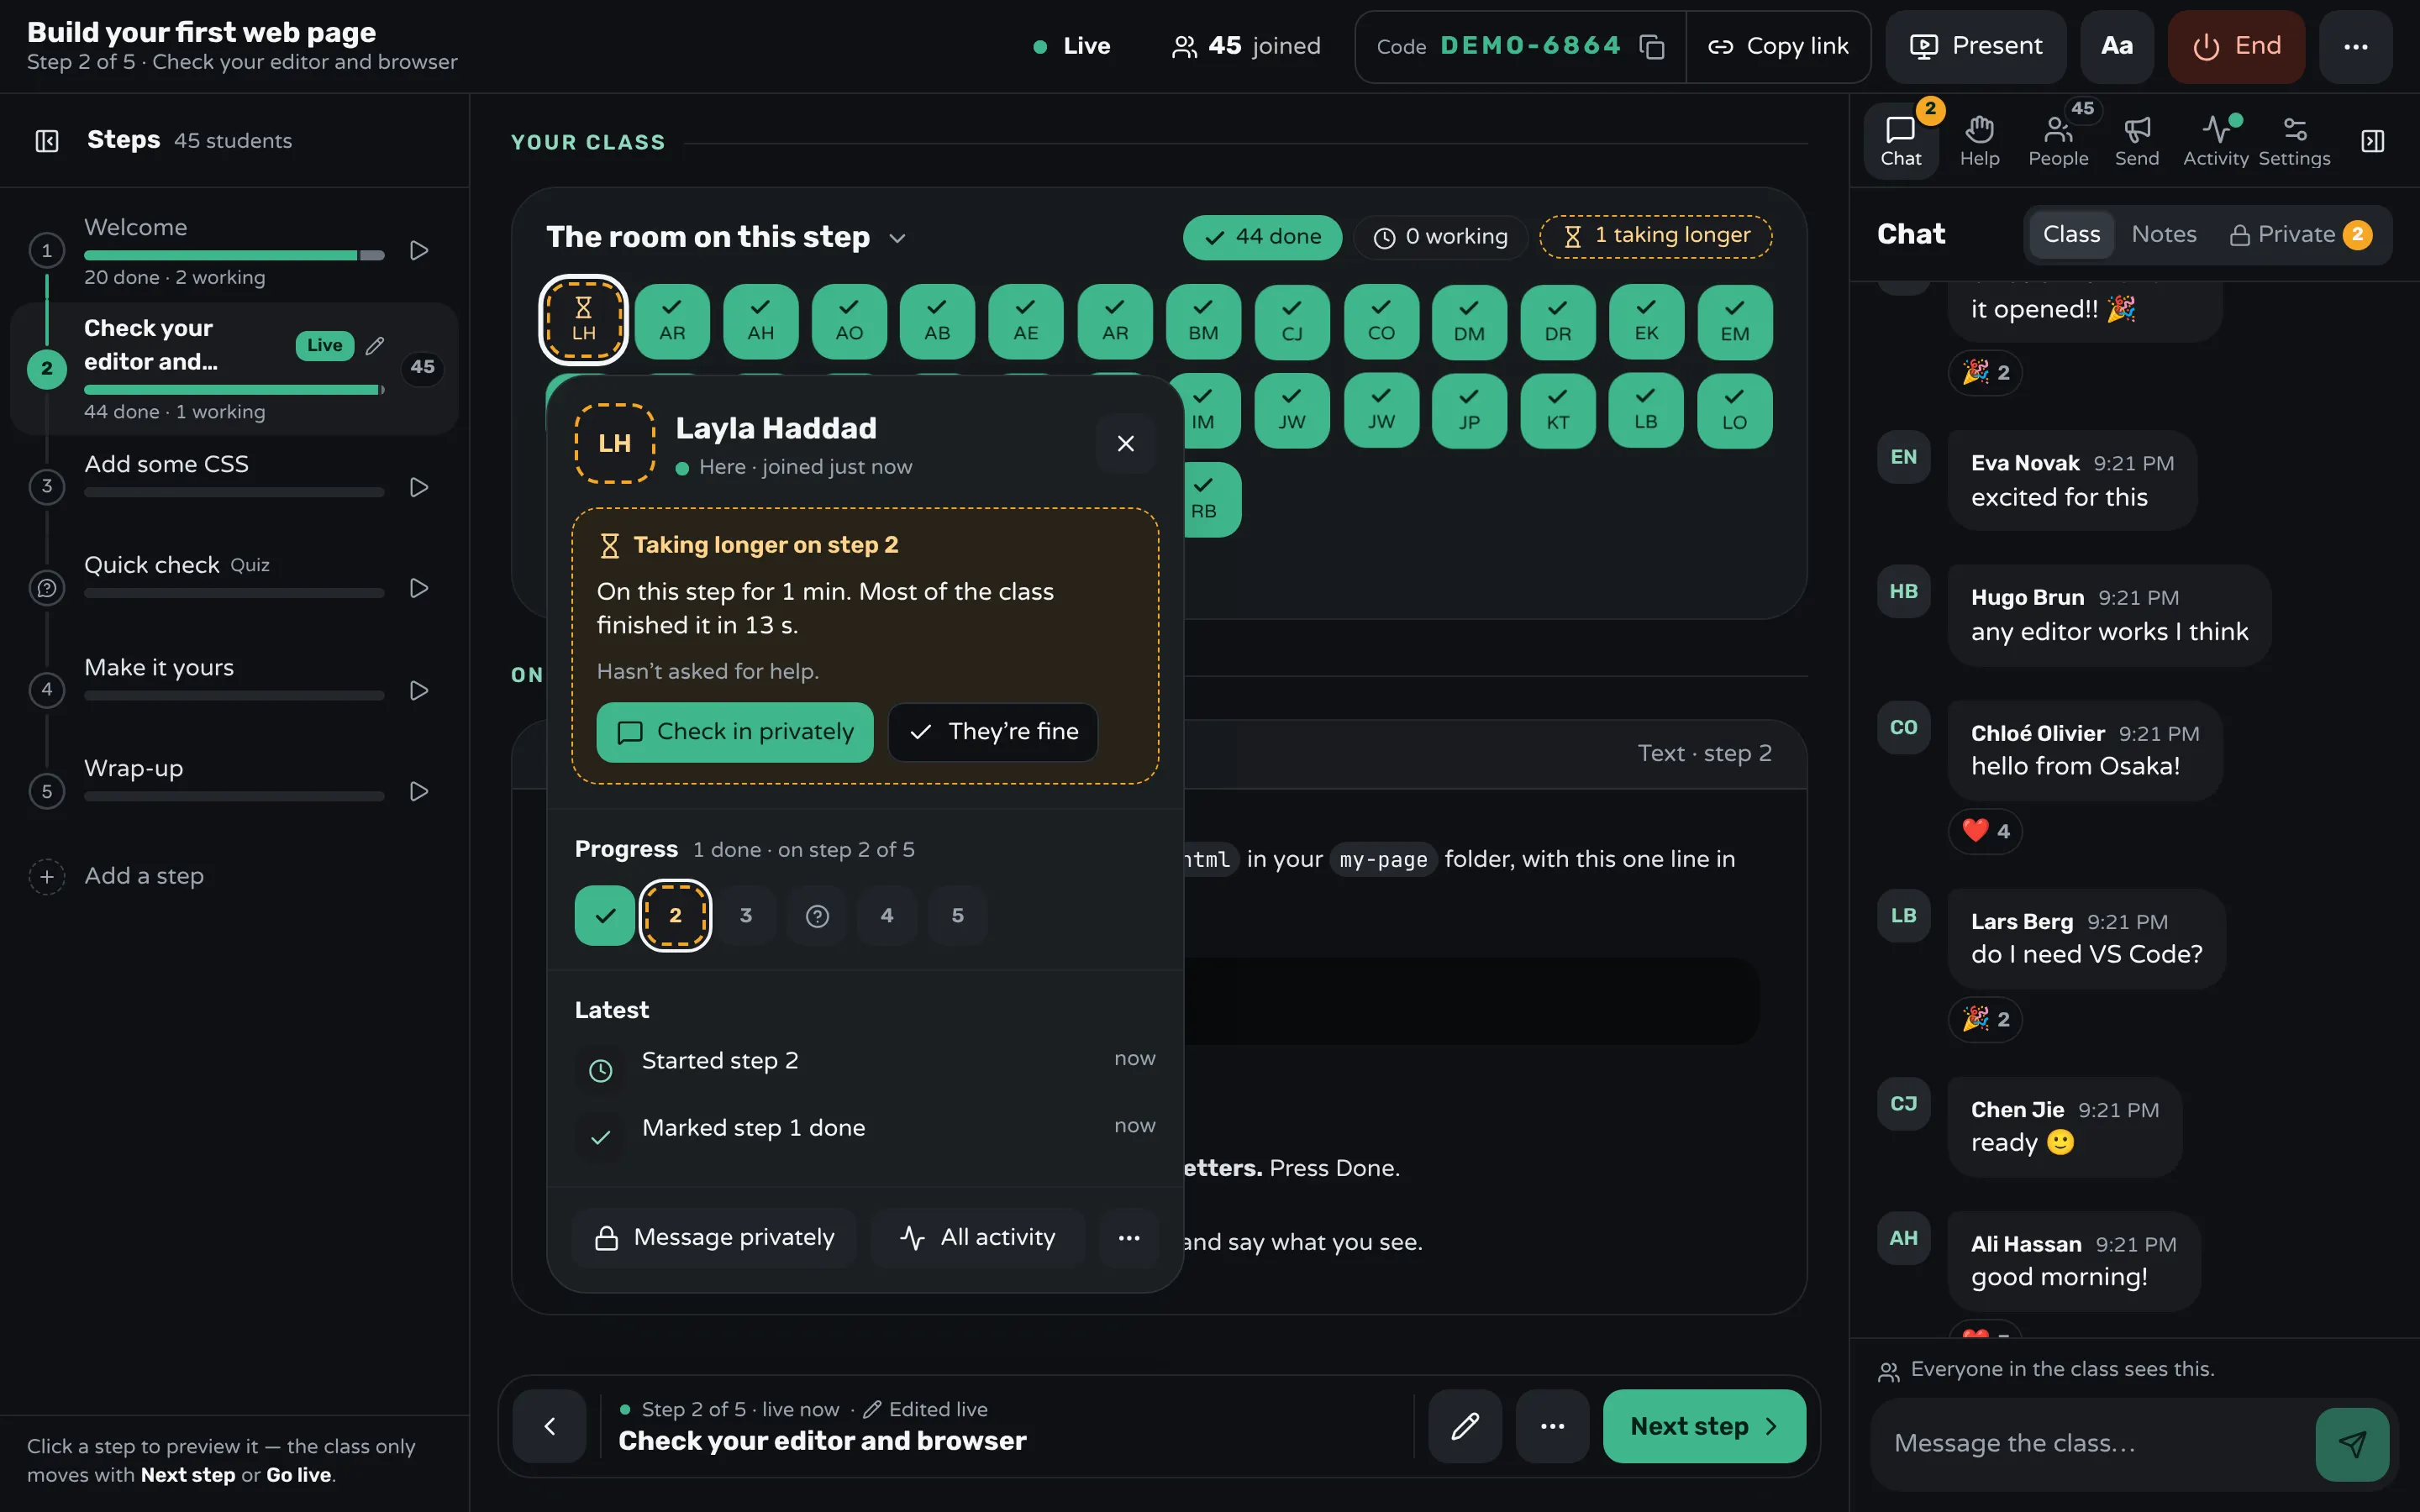End the live session
This screenshot has height=1512, width=2420.
(x=2236, y=47)
